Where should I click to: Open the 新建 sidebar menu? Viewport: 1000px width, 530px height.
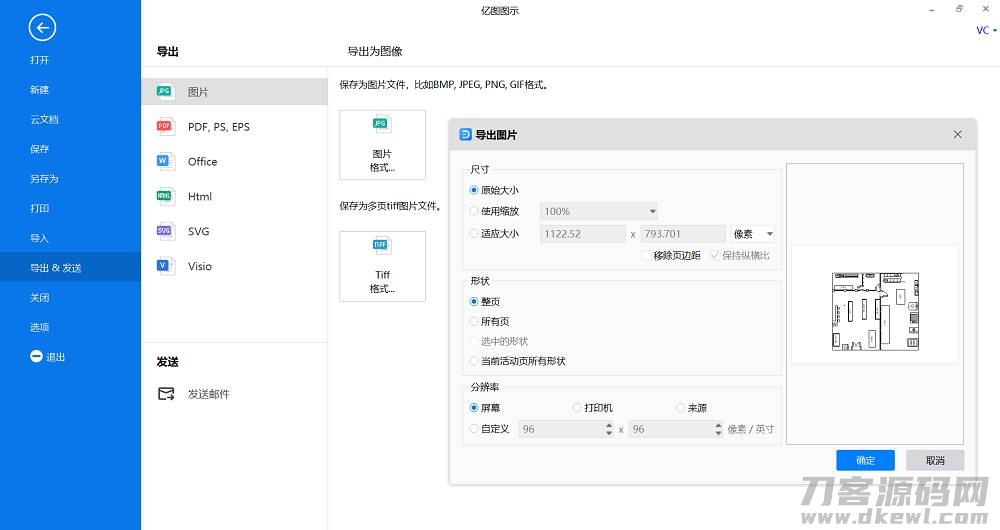point(40,90)
